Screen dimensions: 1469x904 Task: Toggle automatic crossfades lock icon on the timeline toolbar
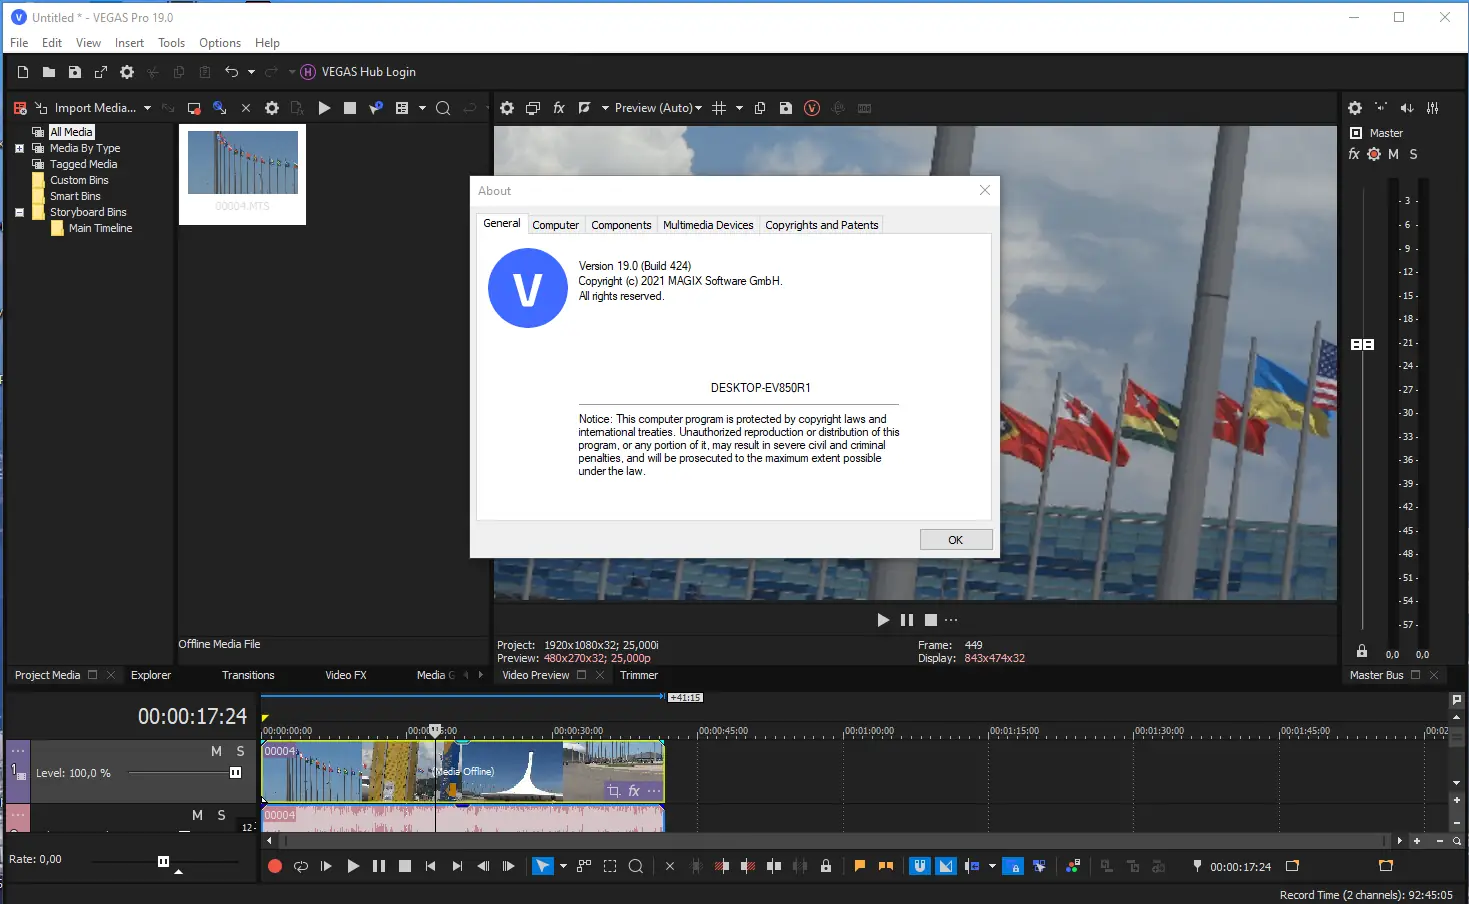point(826,866)
